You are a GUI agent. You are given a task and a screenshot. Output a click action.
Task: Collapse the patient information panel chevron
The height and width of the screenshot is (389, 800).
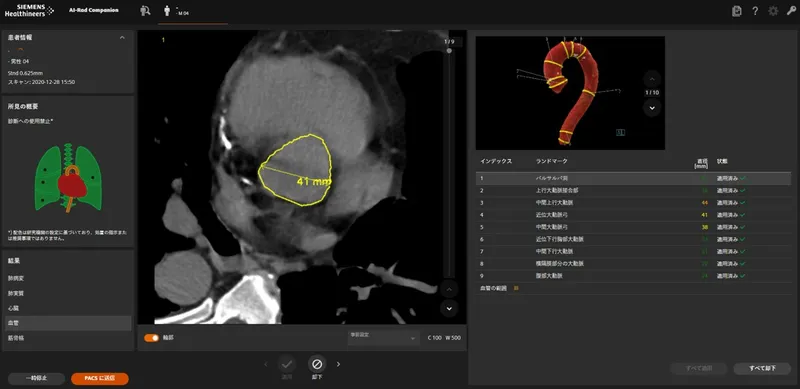point(122,37)
